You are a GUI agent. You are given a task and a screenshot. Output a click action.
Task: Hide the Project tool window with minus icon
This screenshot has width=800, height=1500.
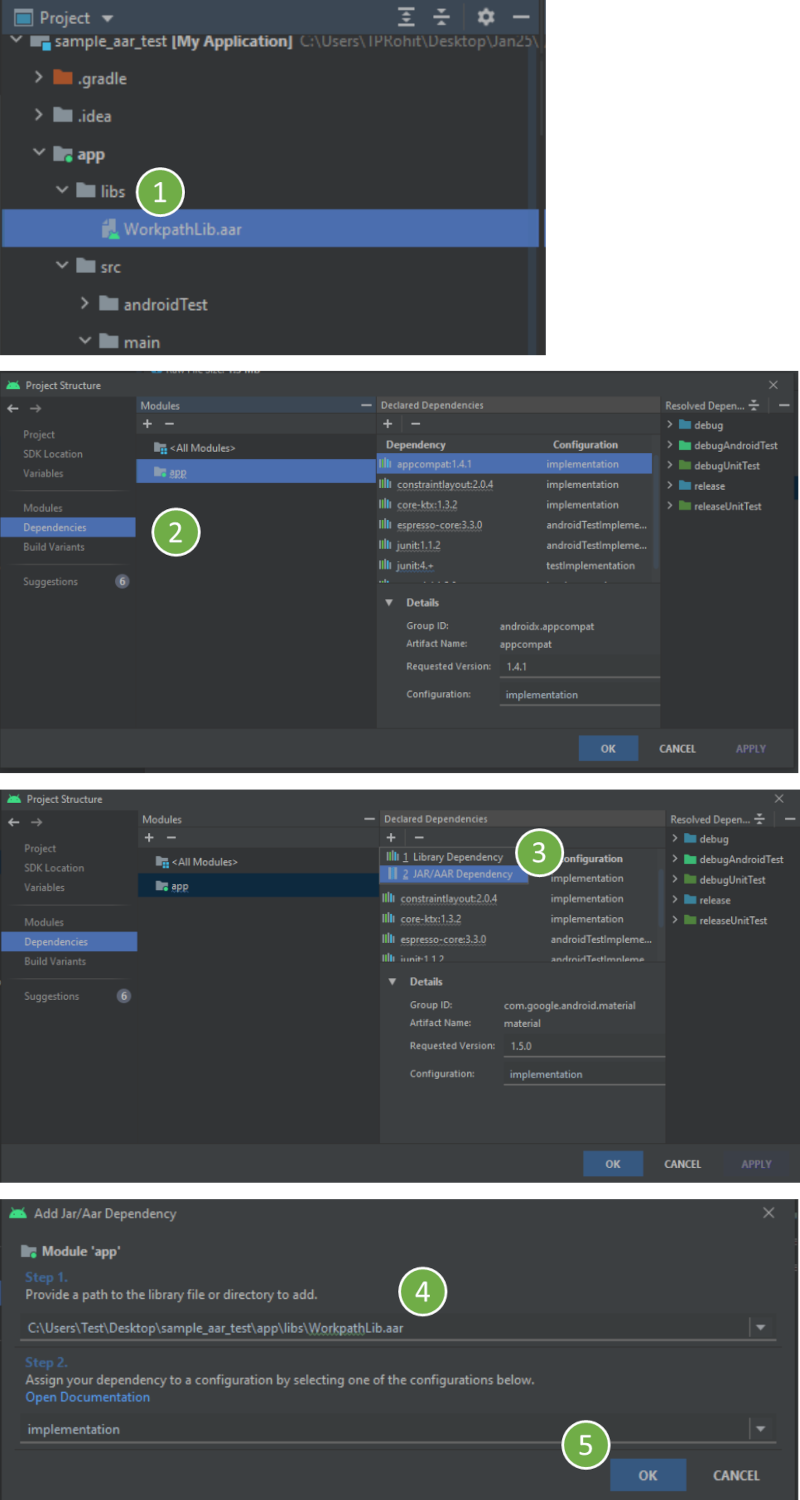521,17
